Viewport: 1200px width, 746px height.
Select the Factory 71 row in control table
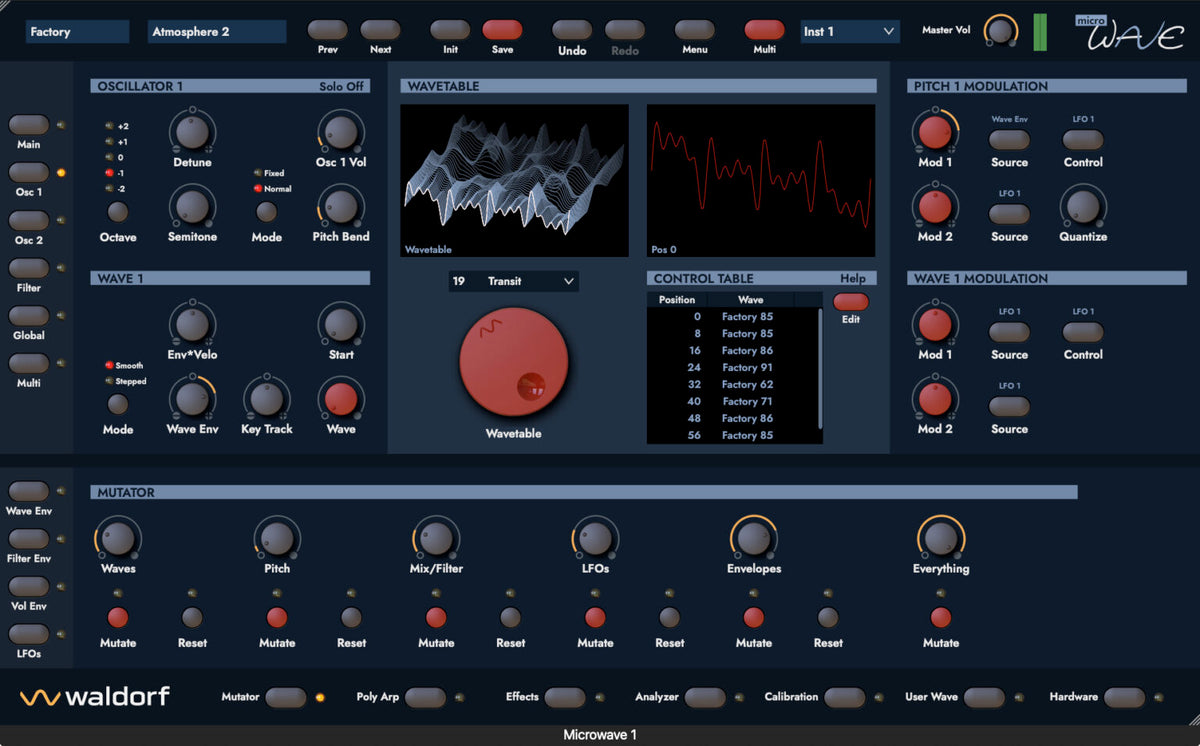(x=734, y=401)
